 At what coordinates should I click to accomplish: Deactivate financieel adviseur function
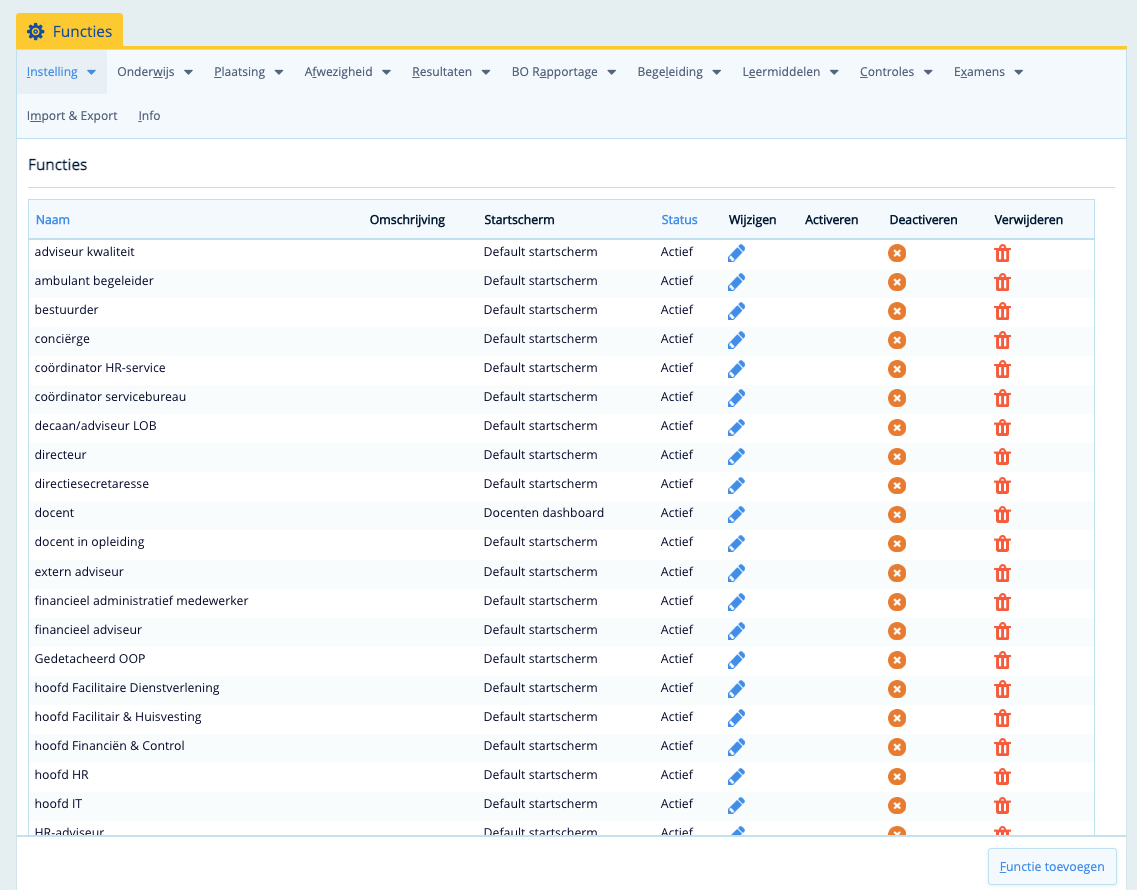[897, 631]
